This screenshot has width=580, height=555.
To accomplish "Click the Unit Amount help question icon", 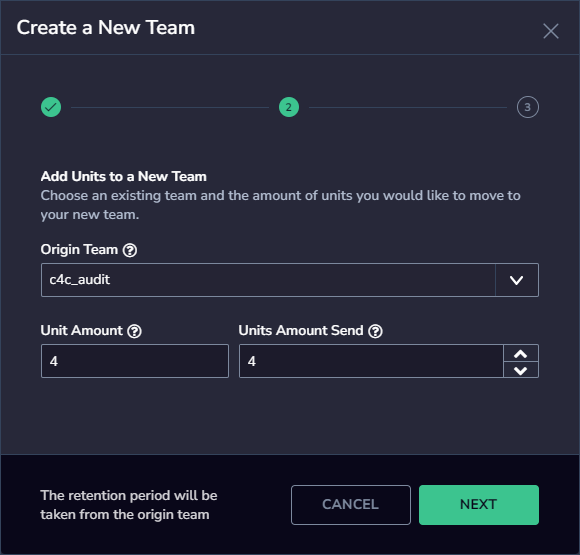I will (x=135, y=331).
